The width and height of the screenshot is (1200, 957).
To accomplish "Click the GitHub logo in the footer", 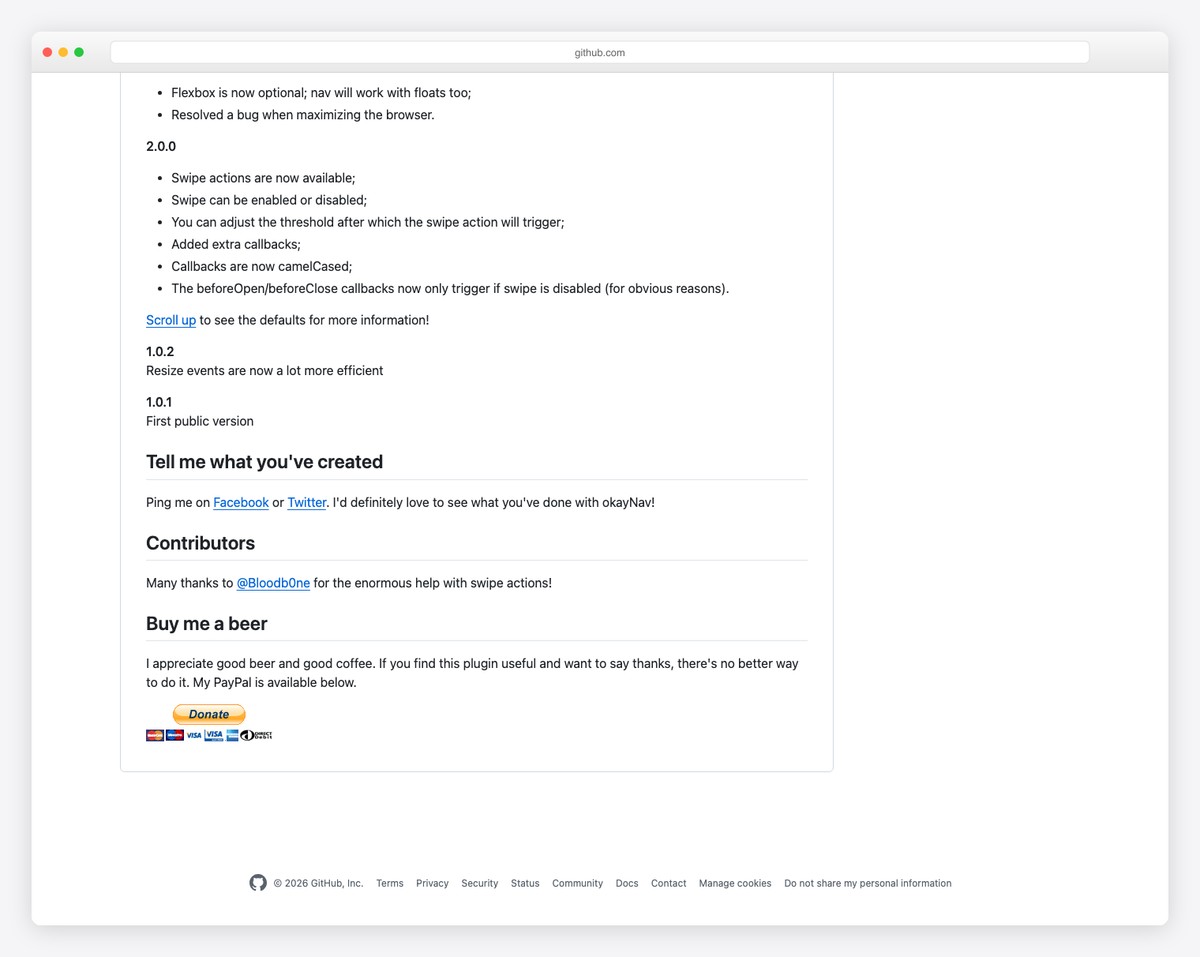I will tap(258, 883).
